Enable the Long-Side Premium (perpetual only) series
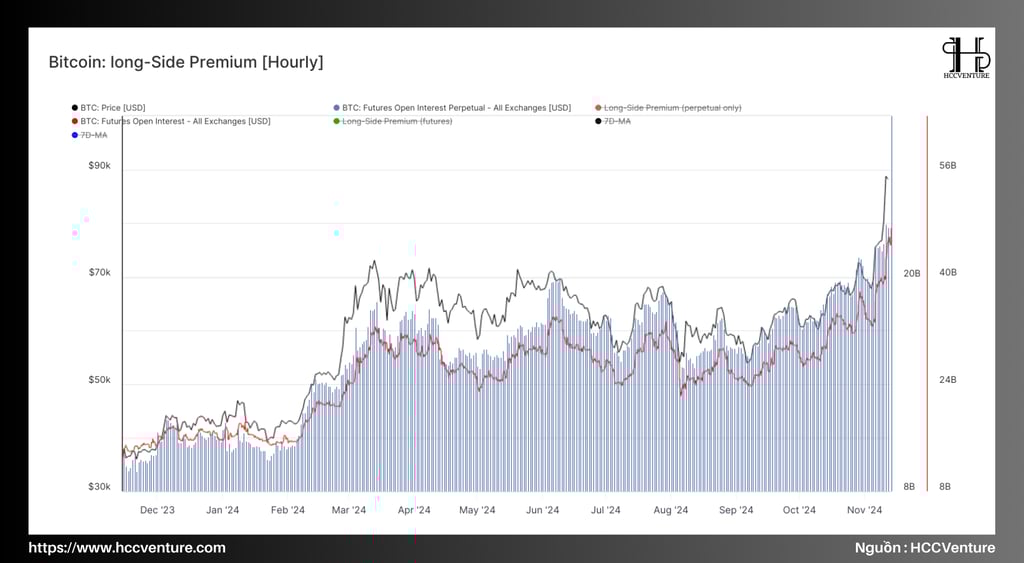Viewport: 1024px width, 563px height. [668, 108]
